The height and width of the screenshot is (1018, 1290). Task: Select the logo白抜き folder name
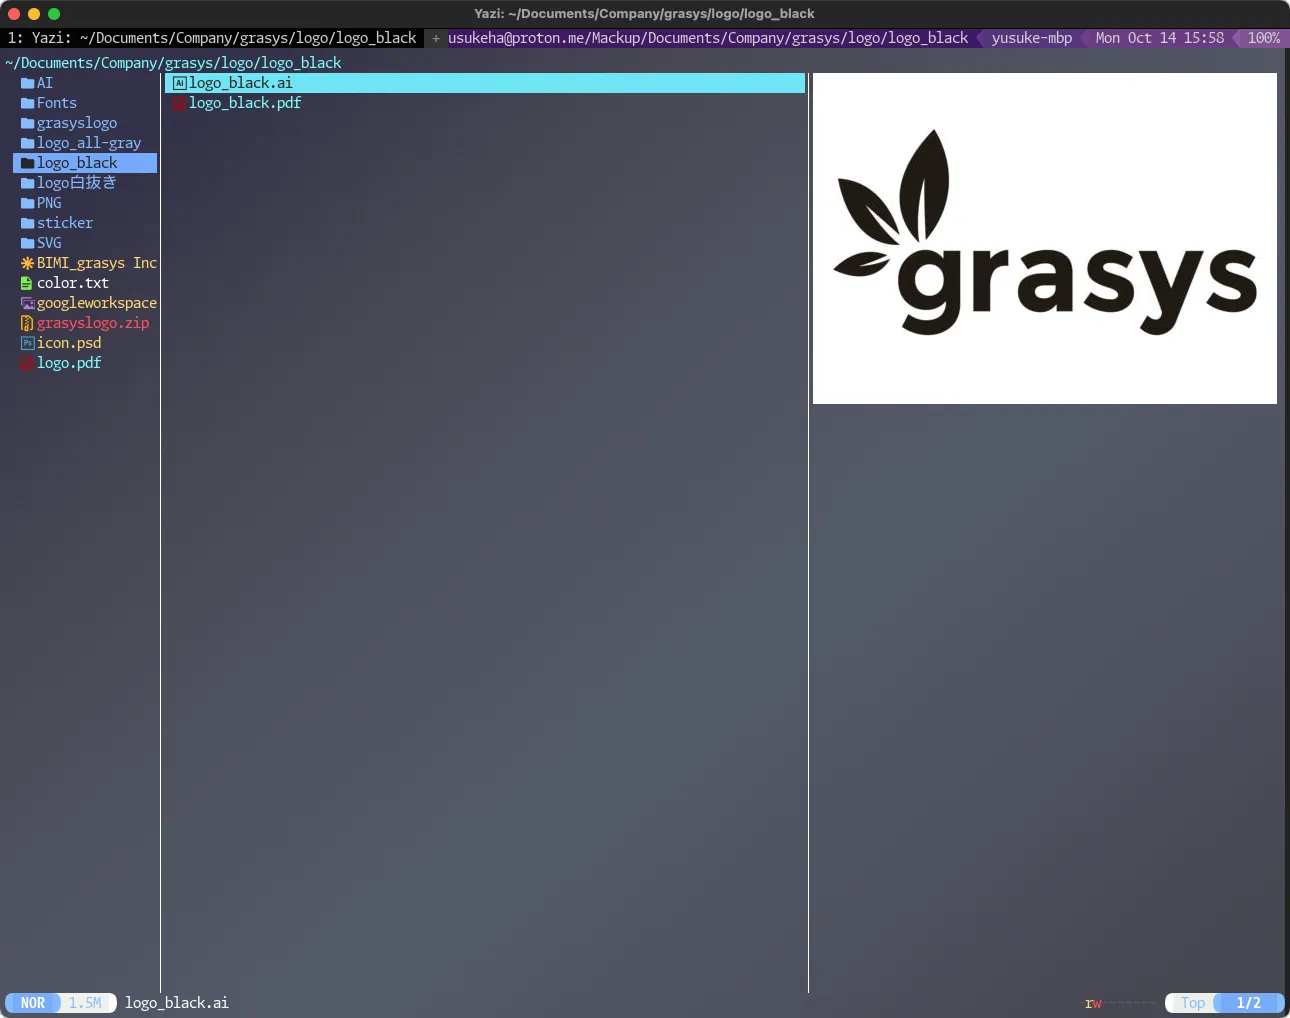click(77, 183)
